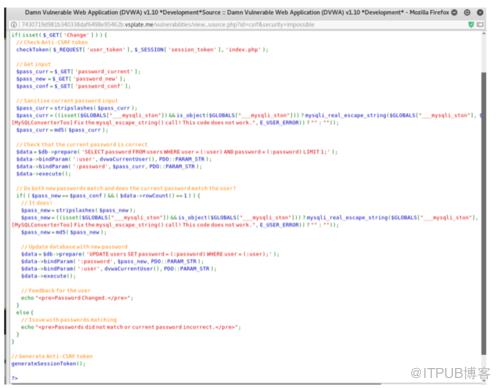Click the line "if( isset( $_GET[ 'Change' ] ) ) {"
500x388 pixels.
[59, 35]
